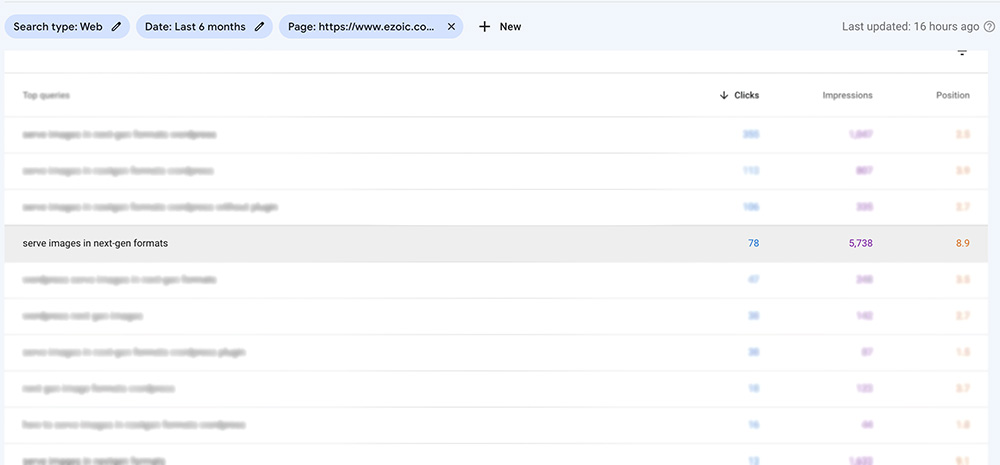1000x465 pixels.
Task: Click the sort arrow next to Clicks
Action: coord(724,95)
